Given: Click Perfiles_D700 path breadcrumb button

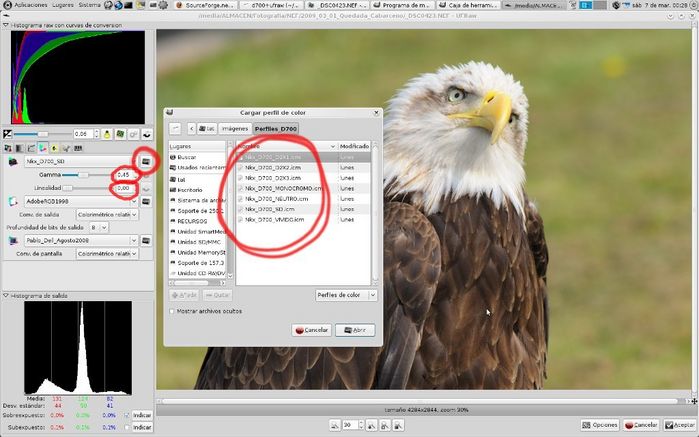Looking at the screenshot, I should tap(275, 129).
